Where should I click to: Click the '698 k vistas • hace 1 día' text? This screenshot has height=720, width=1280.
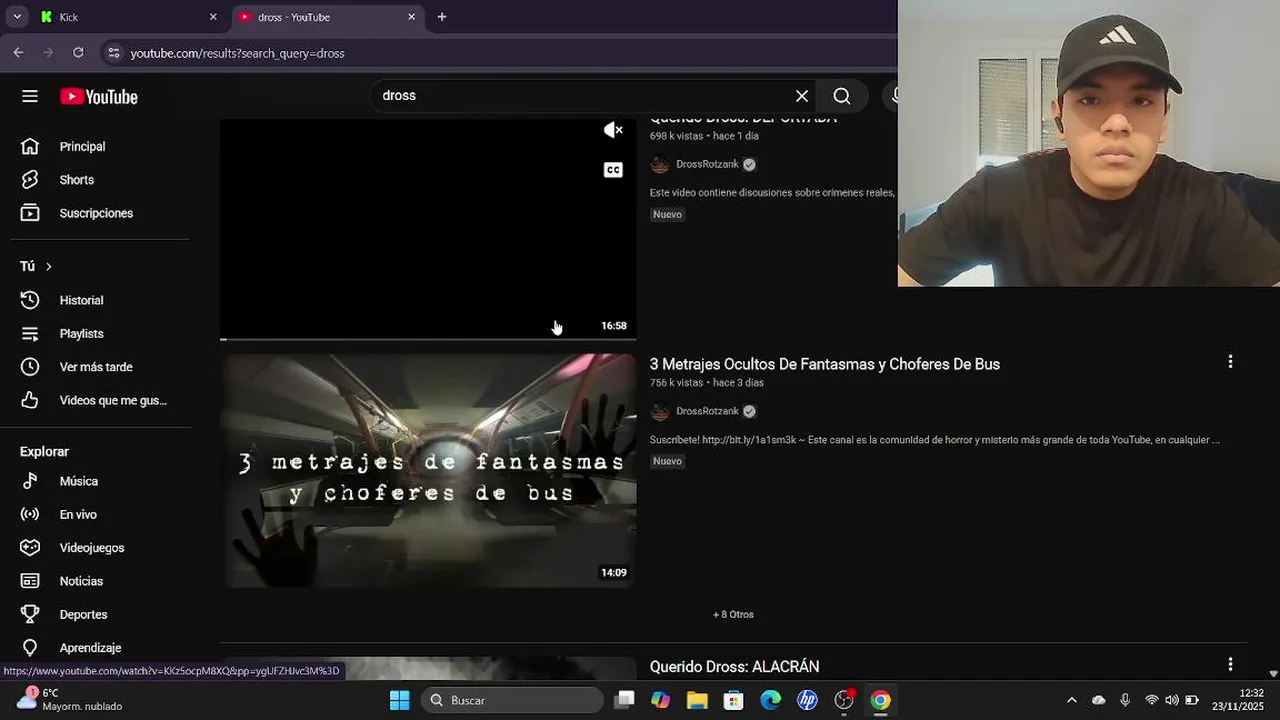704,136
